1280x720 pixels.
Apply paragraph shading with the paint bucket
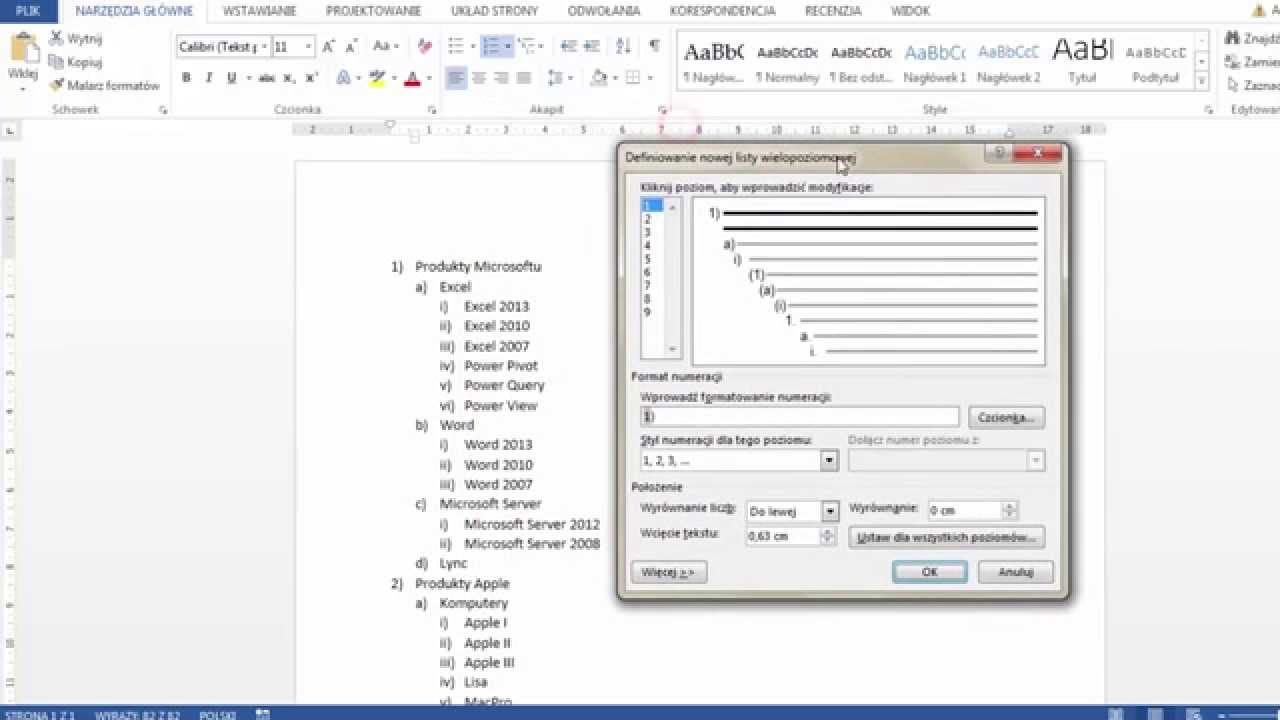click(x=598, y=78)
